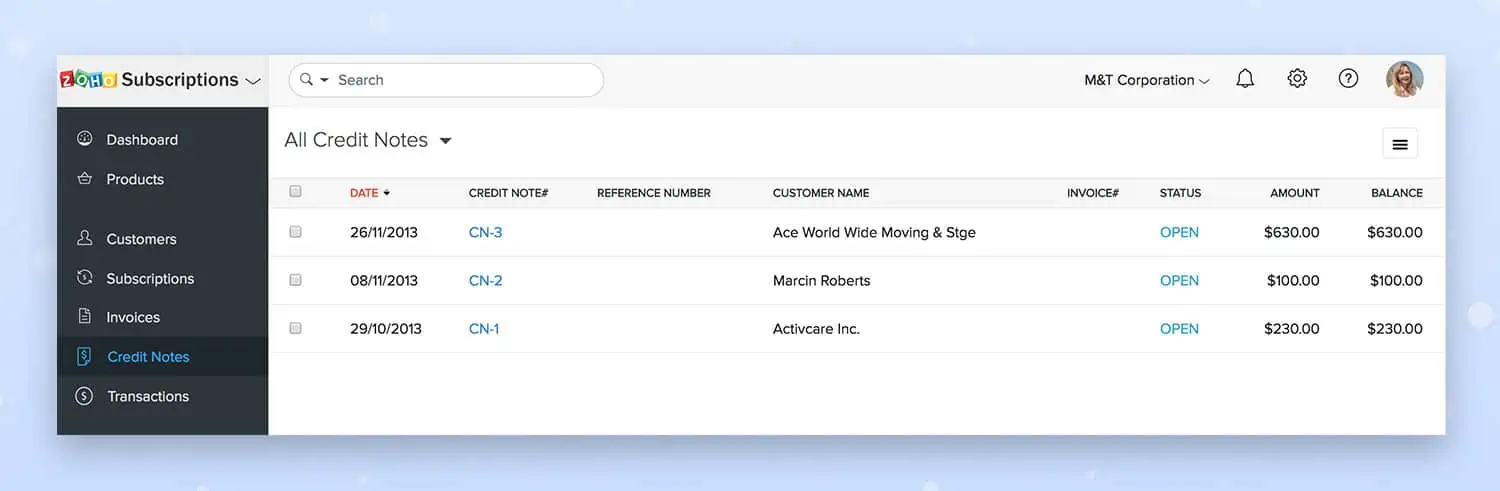Screen dimensions: 1500x491
Task: Open the settings gear icon
Action: point(1297,79)
